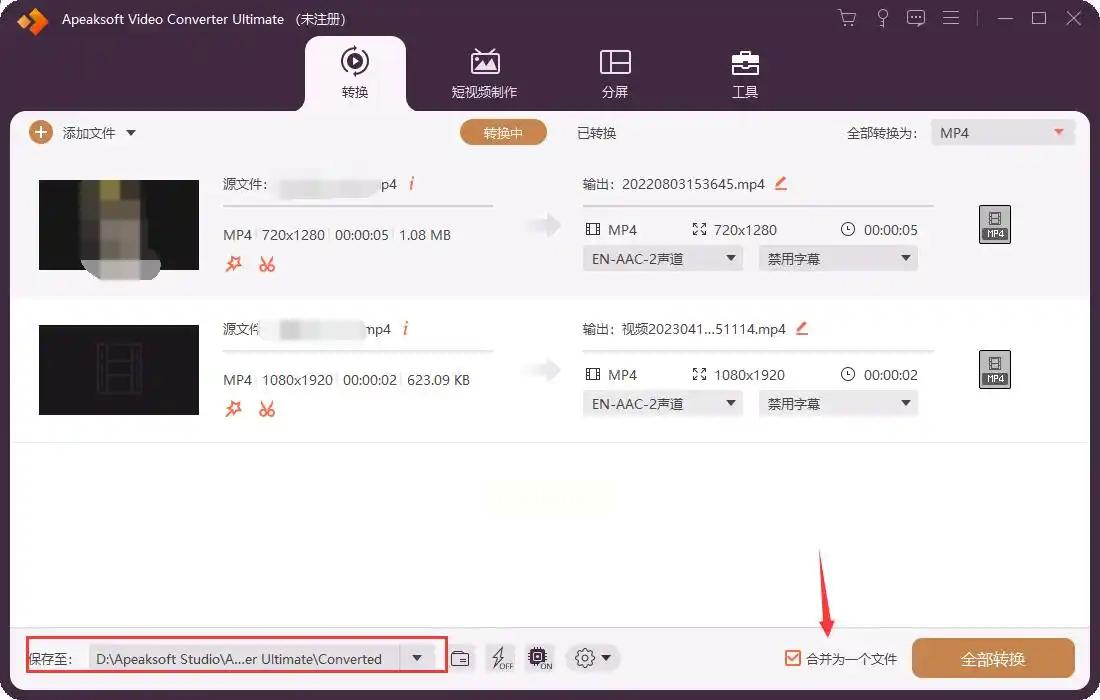
Task: Click the save path field D:\Apeaksoft Studio
Action: (244, 659)
